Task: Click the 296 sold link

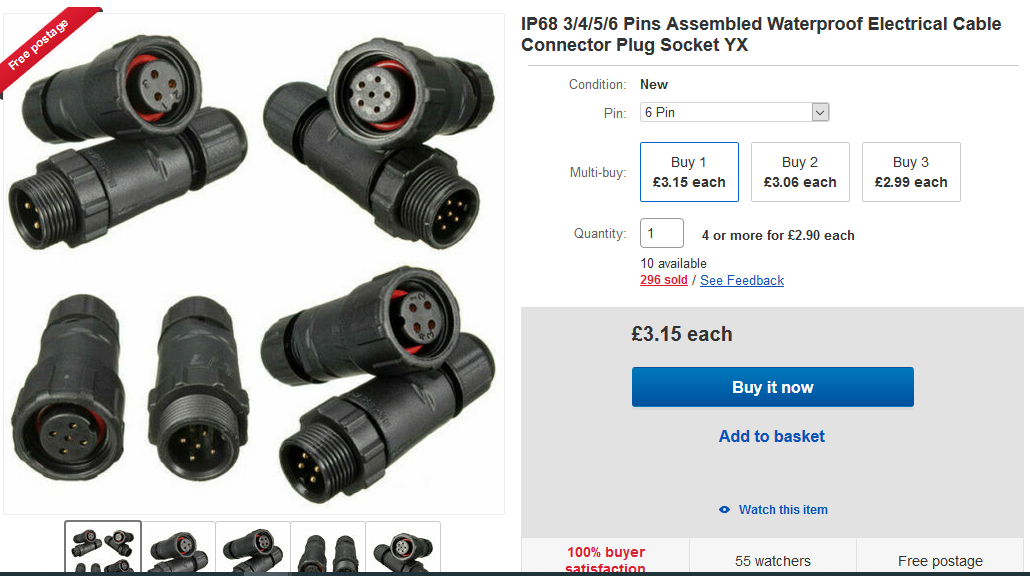Action: [x=664, y=280]
